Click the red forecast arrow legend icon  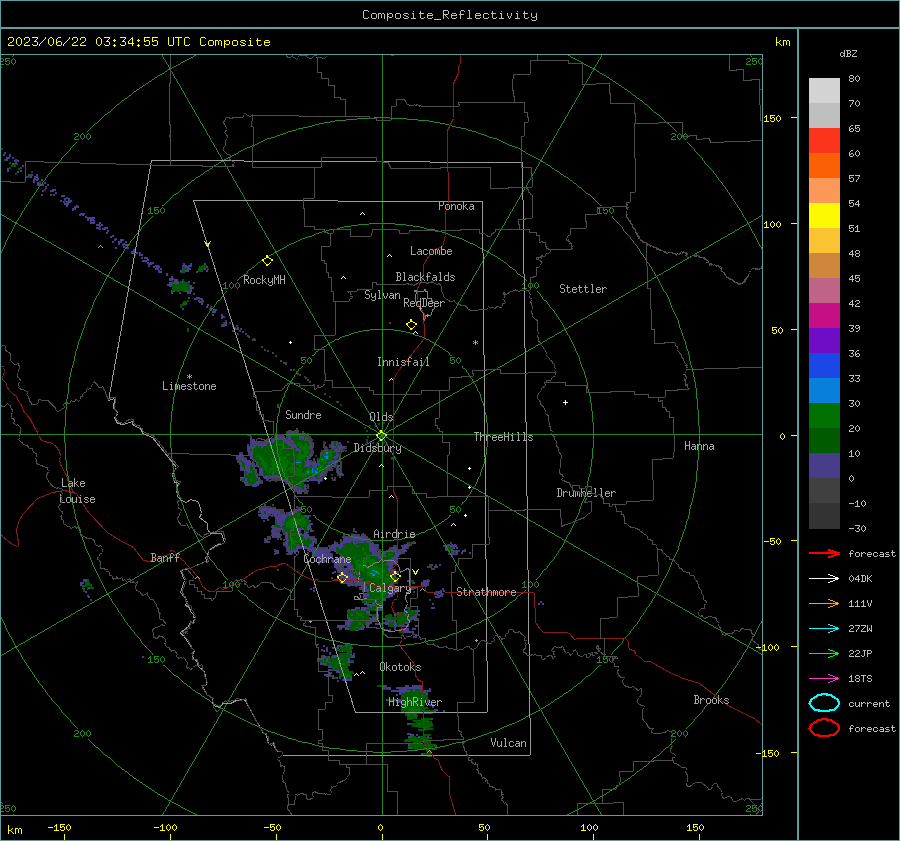[x=824, y=553]
